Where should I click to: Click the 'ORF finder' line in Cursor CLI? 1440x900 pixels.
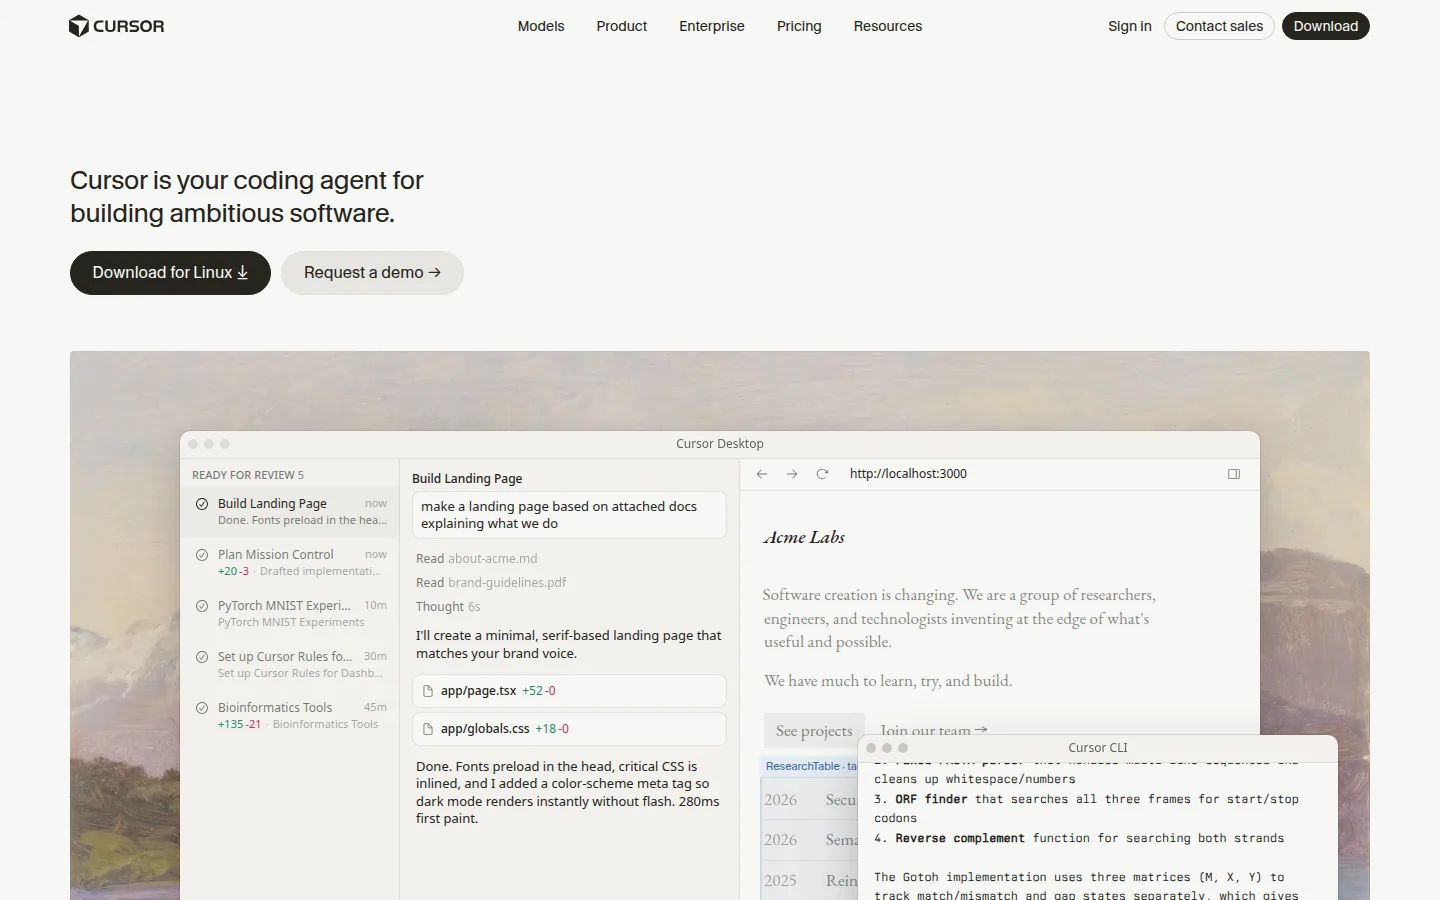1086,809
